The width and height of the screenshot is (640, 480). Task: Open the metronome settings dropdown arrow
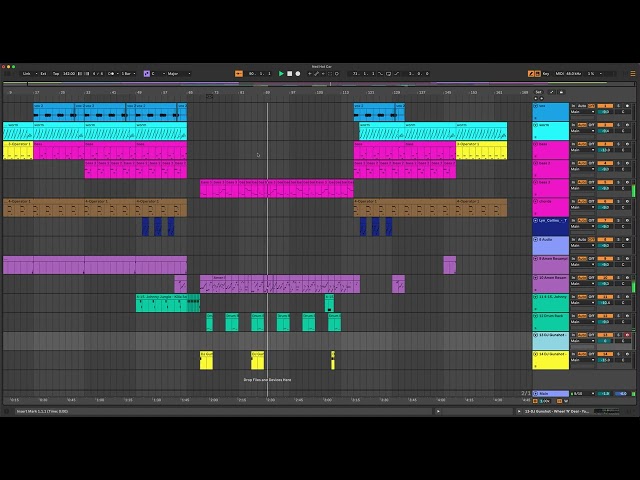118,73
